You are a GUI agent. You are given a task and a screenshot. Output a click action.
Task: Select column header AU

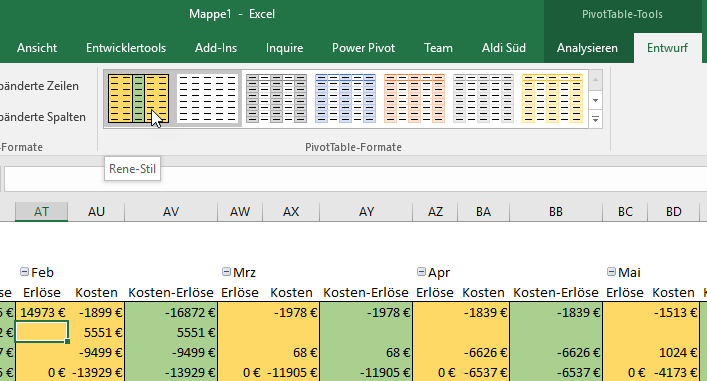click(96, 211)
